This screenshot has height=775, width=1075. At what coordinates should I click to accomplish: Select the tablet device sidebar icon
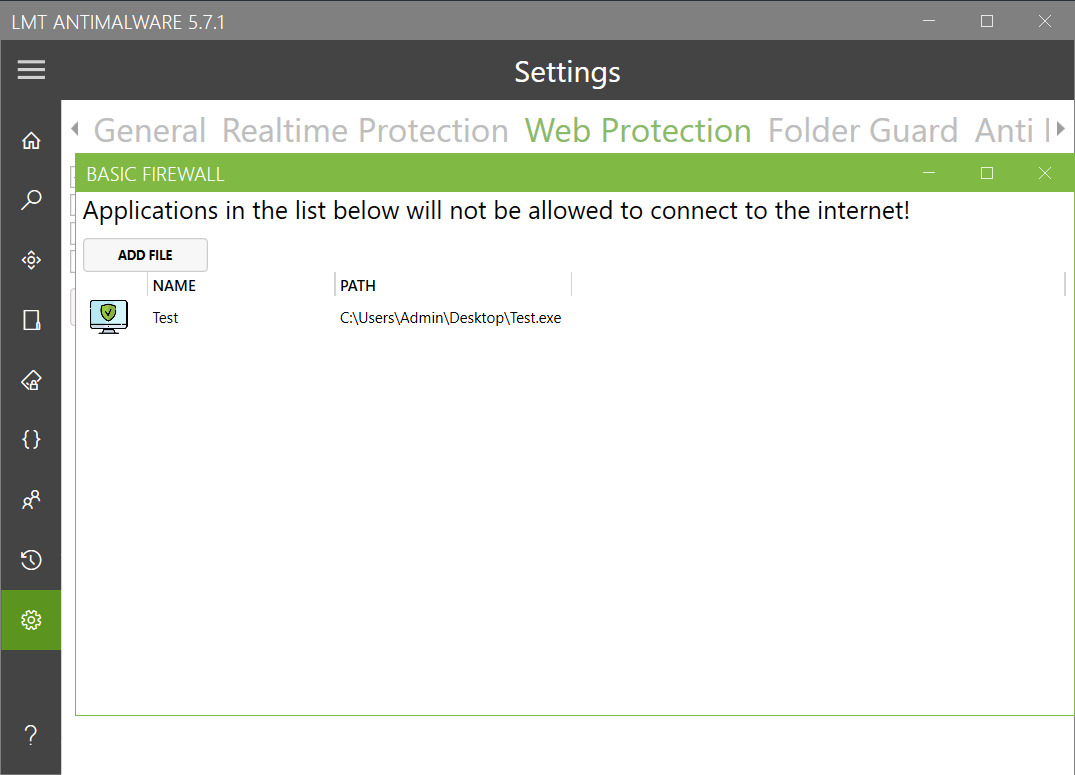click(x=31, y=320)
